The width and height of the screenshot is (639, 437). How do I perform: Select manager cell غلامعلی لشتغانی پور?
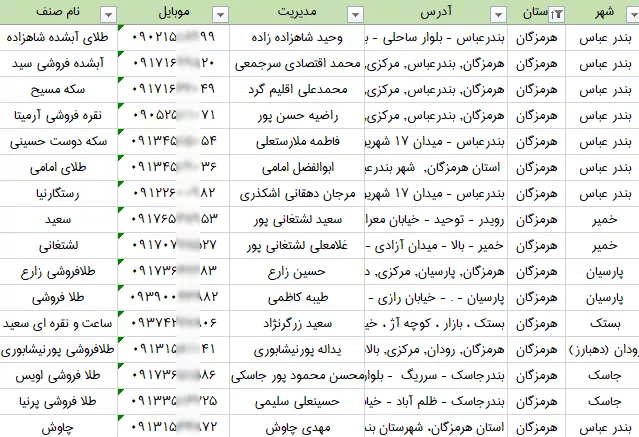297,246
